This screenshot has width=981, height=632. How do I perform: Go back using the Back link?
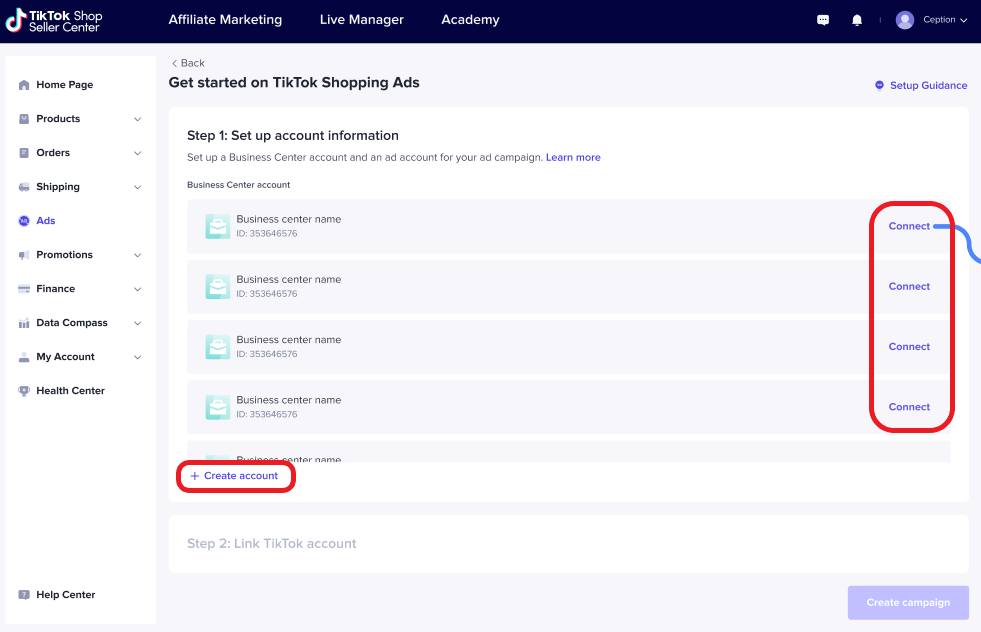[188, 63]
